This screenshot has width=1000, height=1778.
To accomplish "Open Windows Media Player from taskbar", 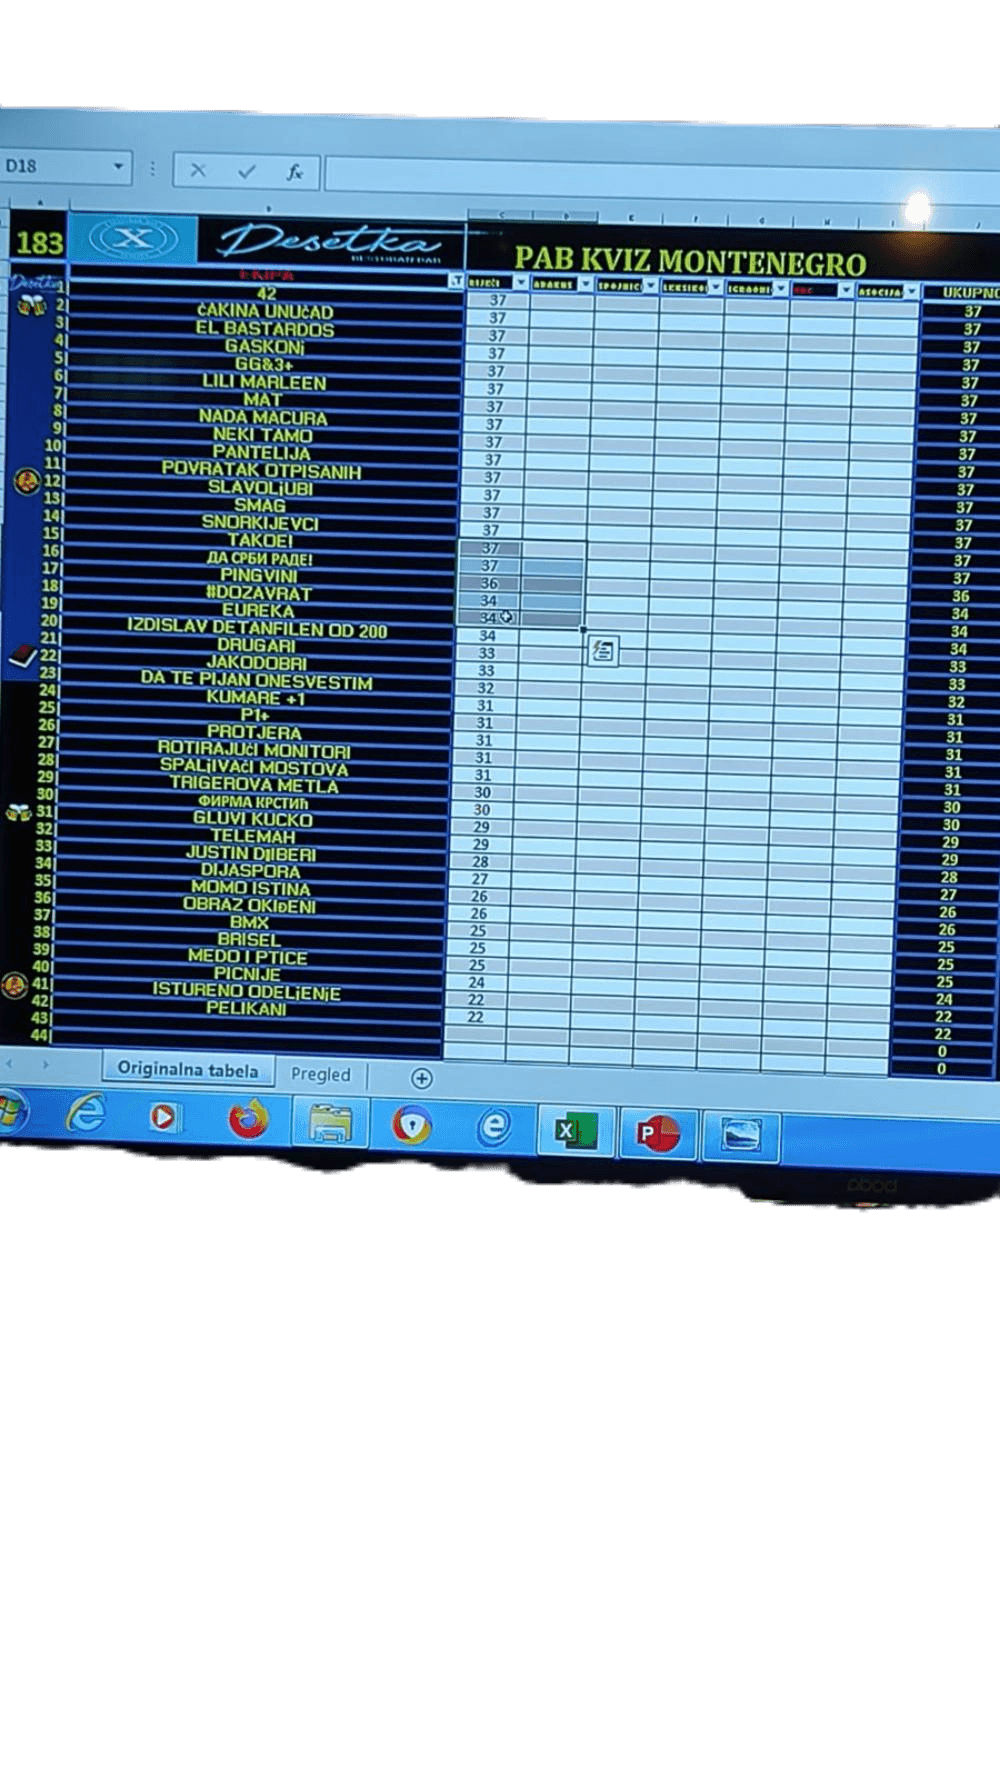I will (x=165, y=1117).
